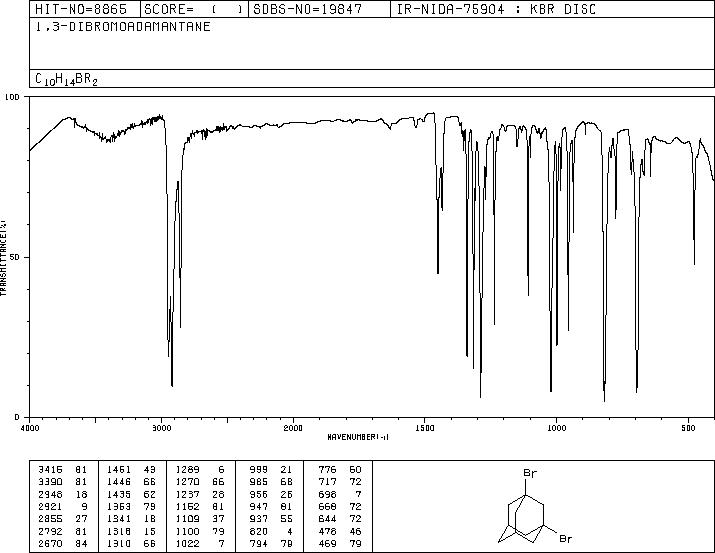This screenshot has height=553, width=715.
Task: Select the 947 peak entry
Action: coord(259,506)
